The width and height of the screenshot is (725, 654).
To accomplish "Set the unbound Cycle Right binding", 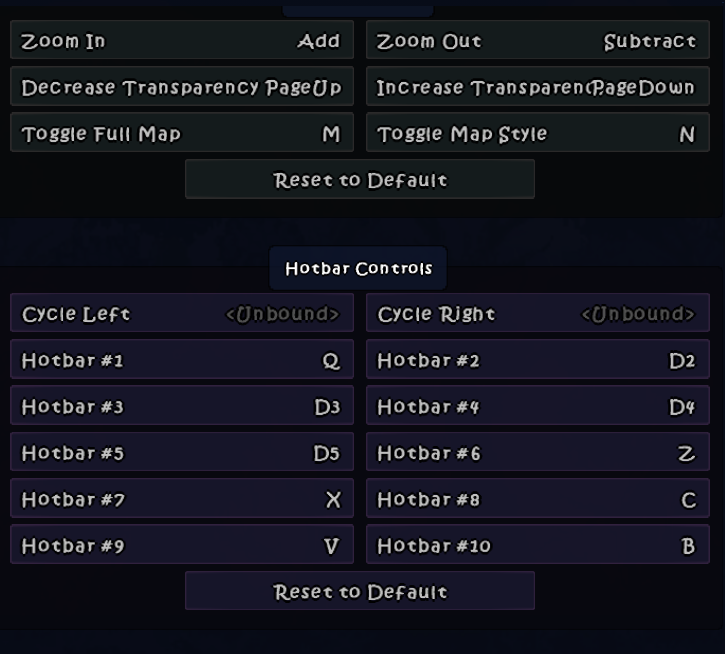I will 537,314.
